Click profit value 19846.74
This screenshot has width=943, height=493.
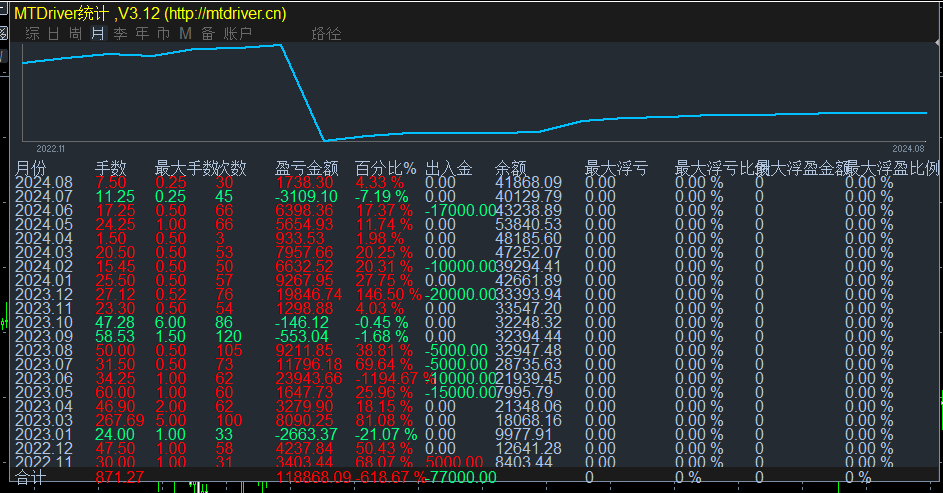pos(309,295)
